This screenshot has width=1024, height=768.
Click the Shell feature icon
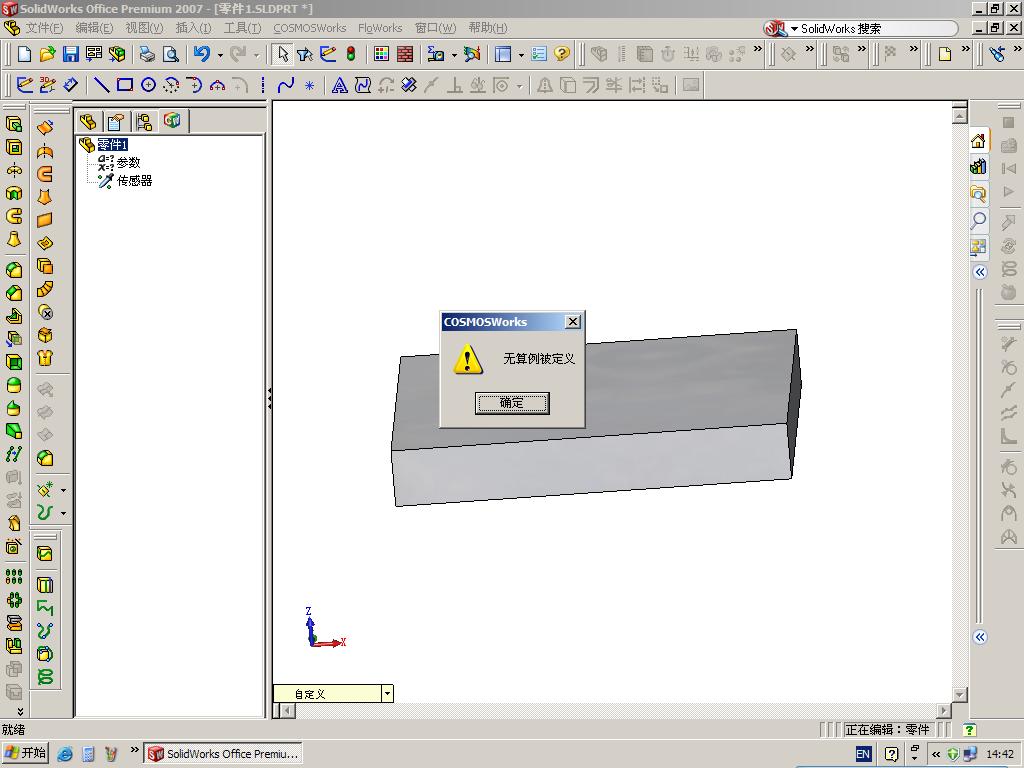point(14,361)
